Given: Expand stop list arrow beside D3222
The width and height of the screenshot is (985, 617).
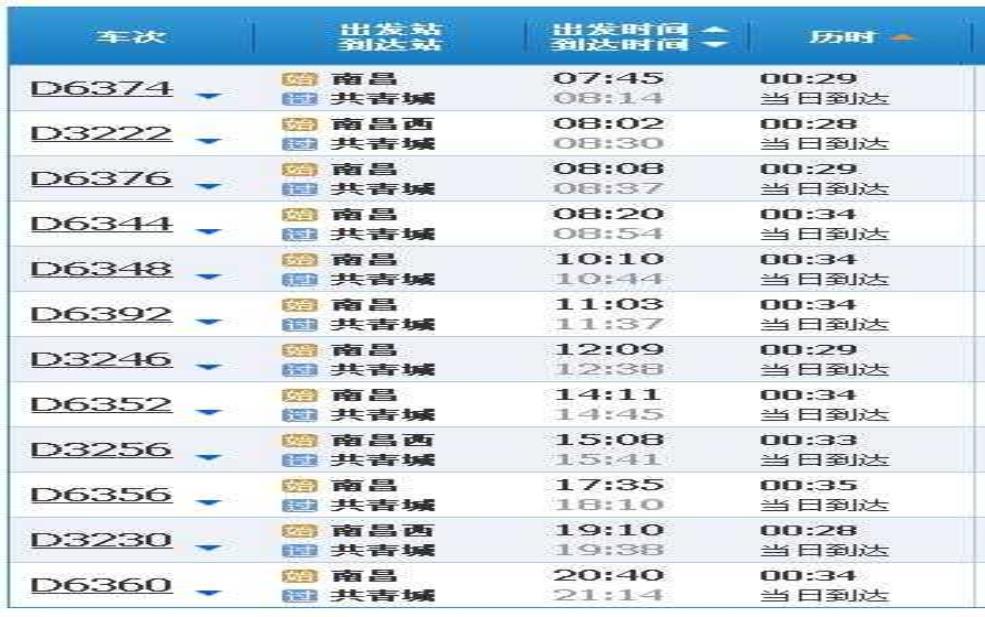Looking at the screenshot, I should [209, 142].
